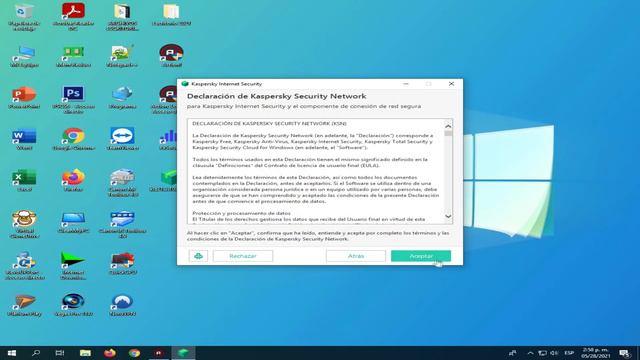640x360 pixels.
Task: Select the green arrow Internet Download Manager shortcut
Action: click(73, 265)
